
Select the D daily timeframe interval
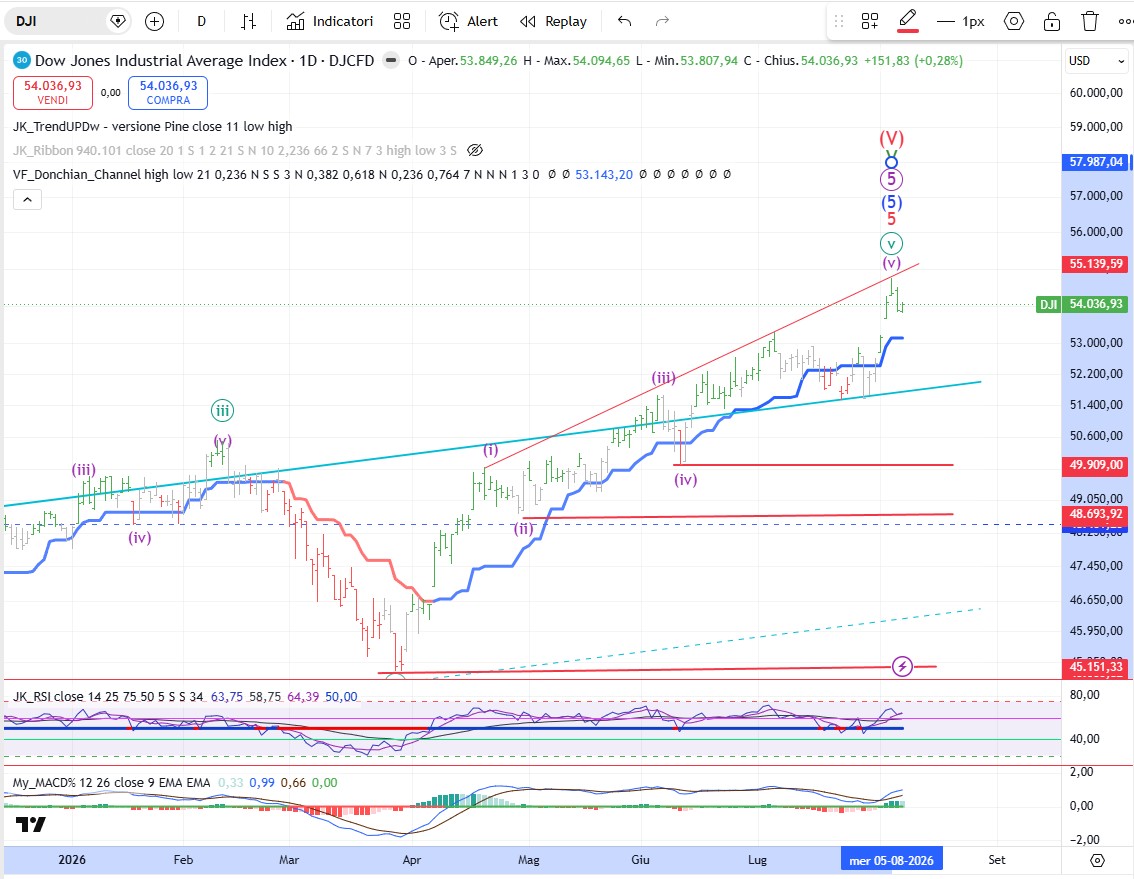pos(202,22)
